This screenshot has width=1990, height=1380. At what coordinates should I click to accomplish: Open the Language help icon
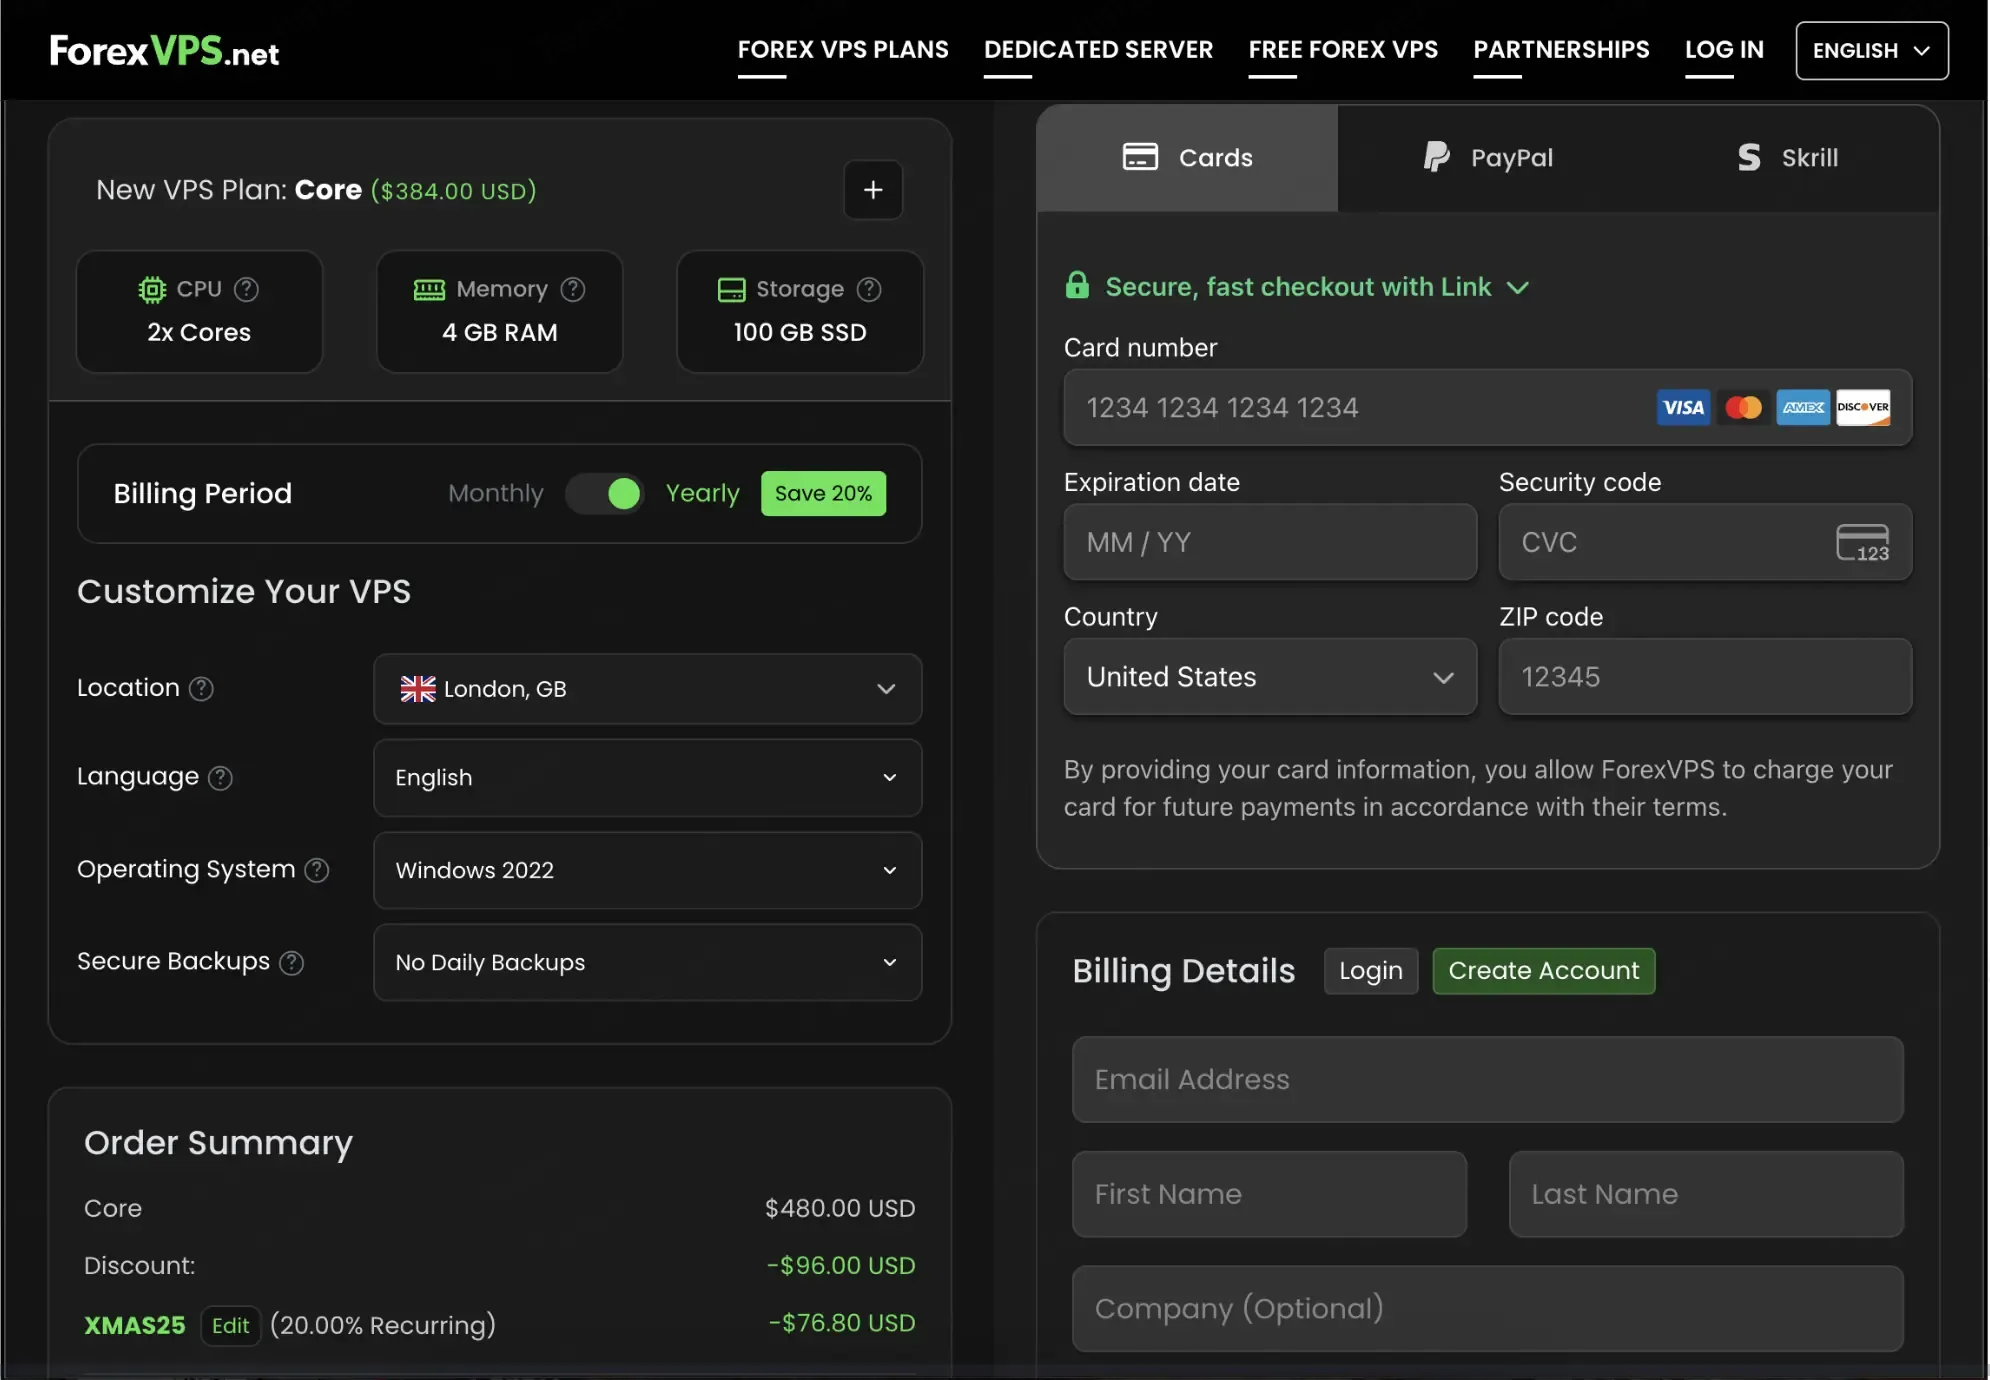[x=220, y=777]
